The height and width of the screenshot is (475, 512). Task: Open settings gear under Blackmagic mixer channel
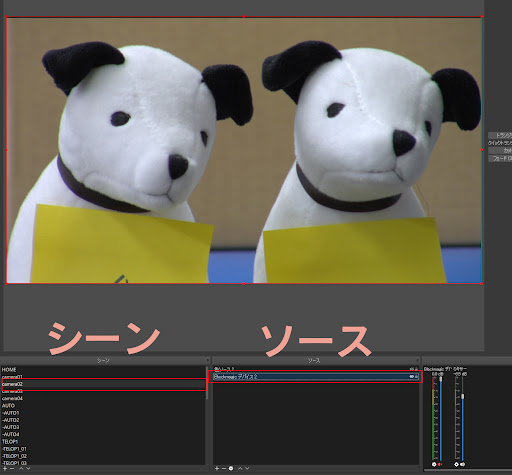coord(434,464)
